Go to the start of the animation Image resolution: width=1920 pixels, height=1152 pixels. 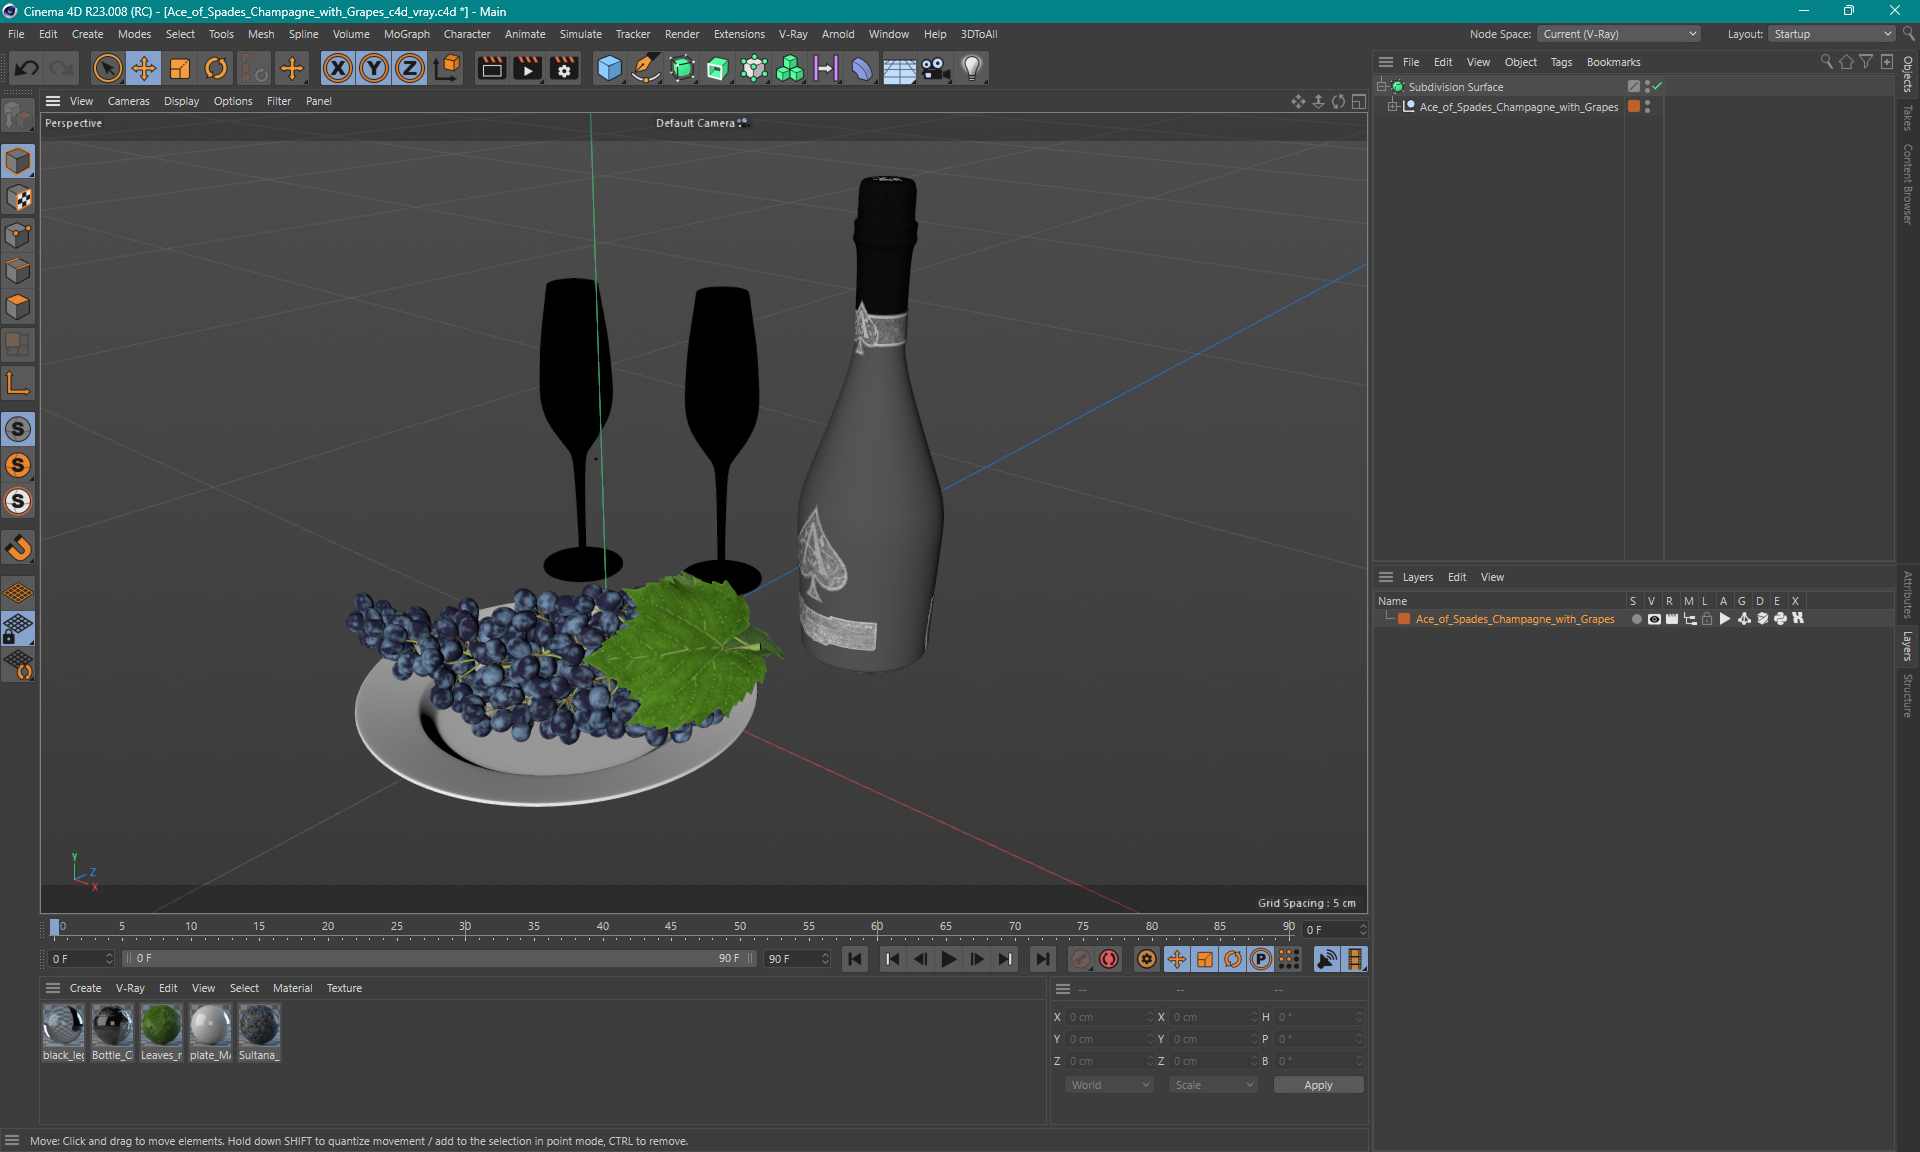(855, 959)
